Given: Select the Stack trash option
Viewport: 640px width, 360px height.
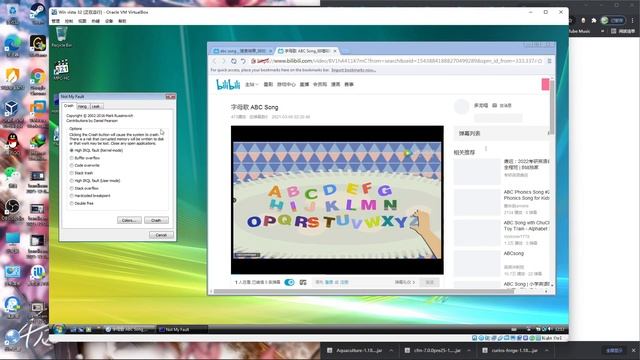Looking at the screenshot, I should point(82,173).
